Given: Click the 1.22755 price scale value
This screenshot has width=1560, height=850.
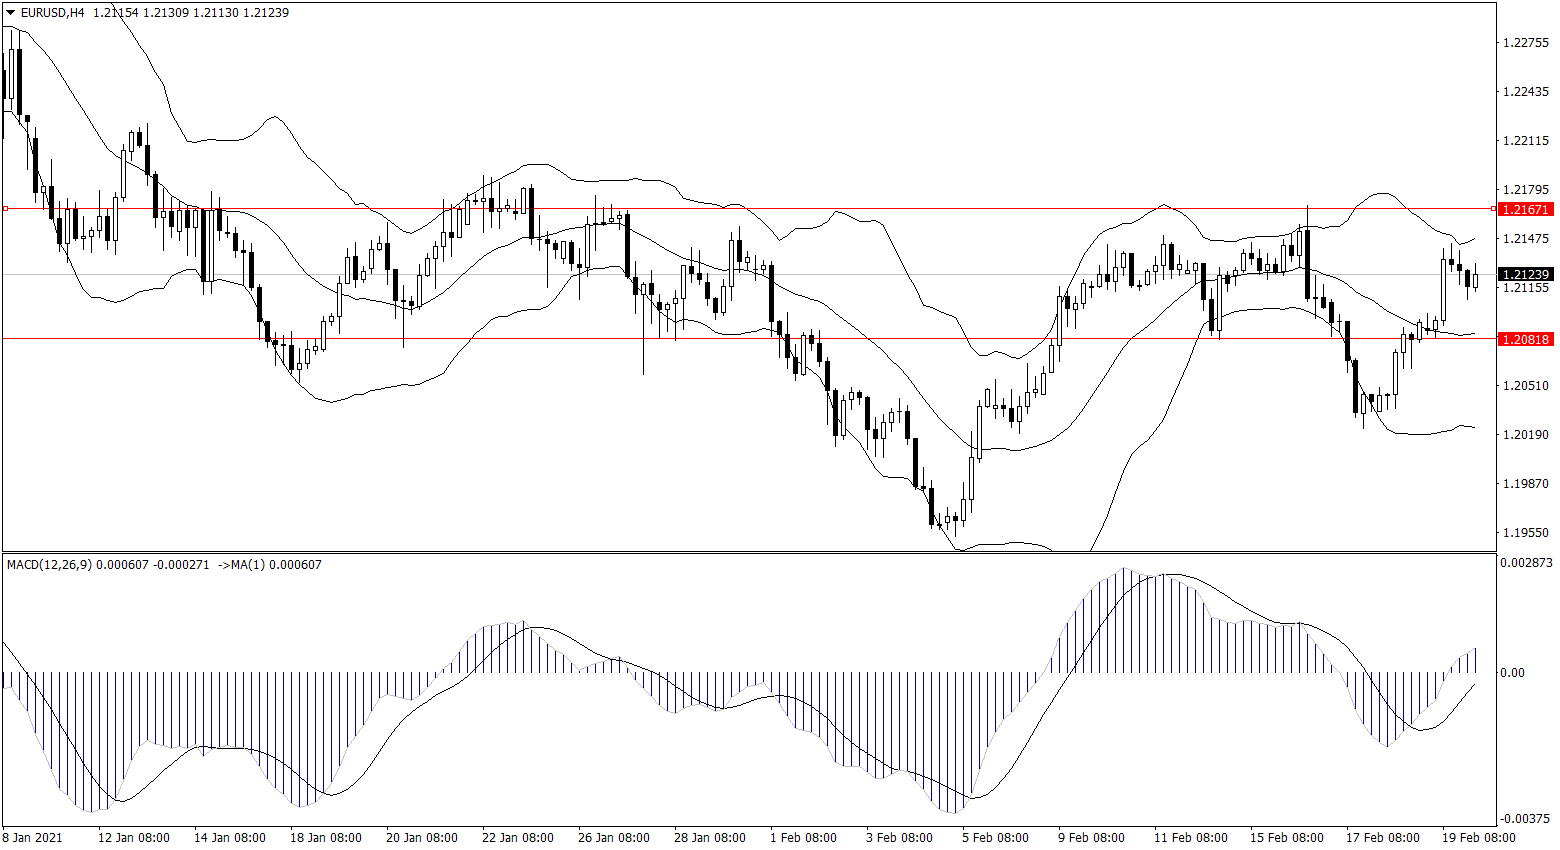Looking at the screenshot, I should pos(1526,43).
